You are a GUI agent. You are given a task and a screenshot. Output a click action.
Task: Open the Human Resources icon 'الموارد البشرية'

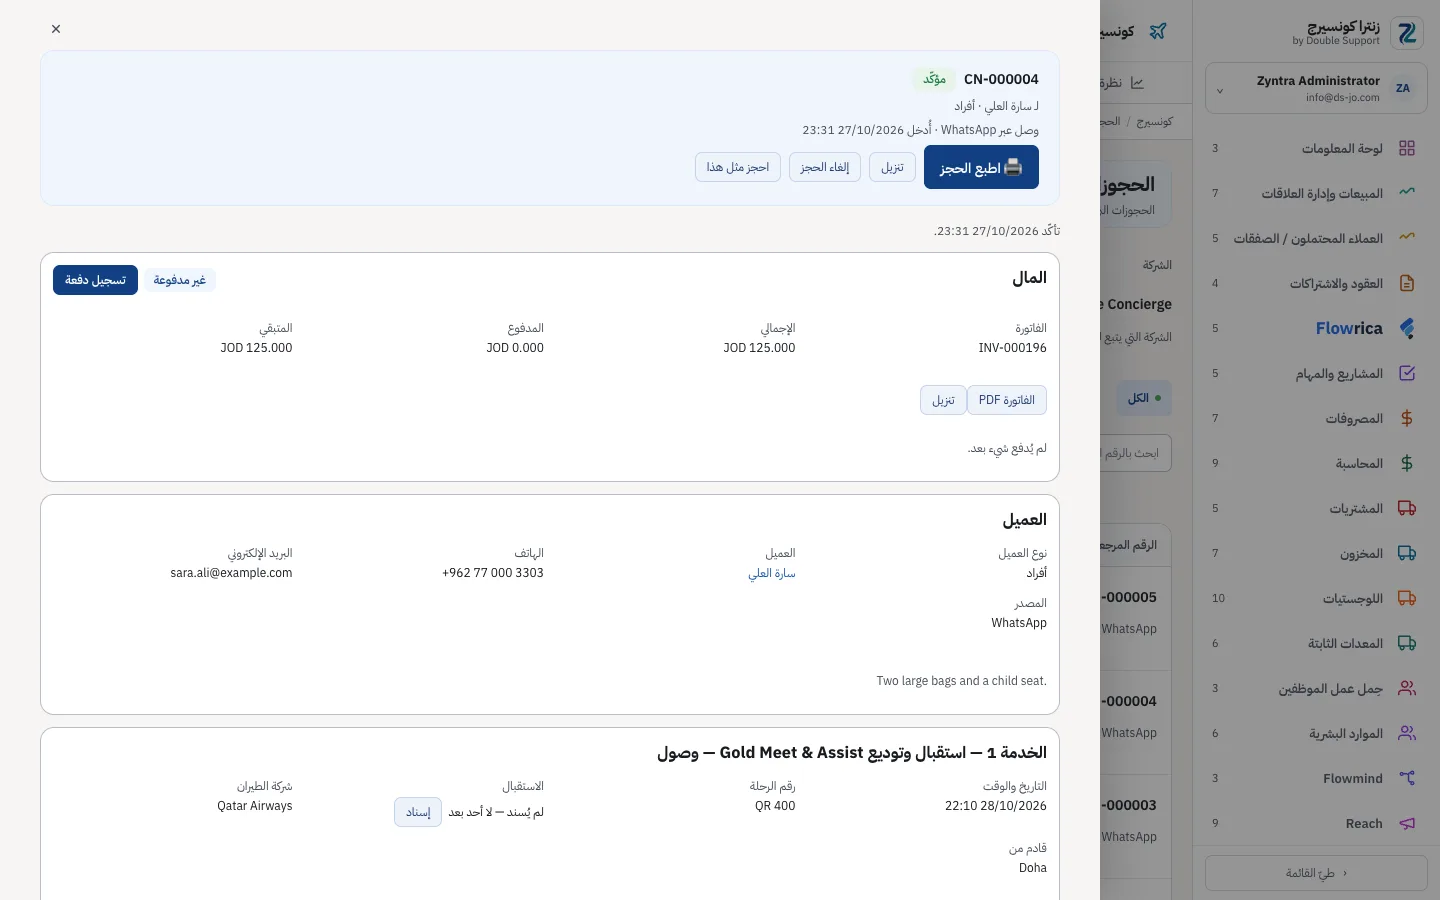(1407, 733)
